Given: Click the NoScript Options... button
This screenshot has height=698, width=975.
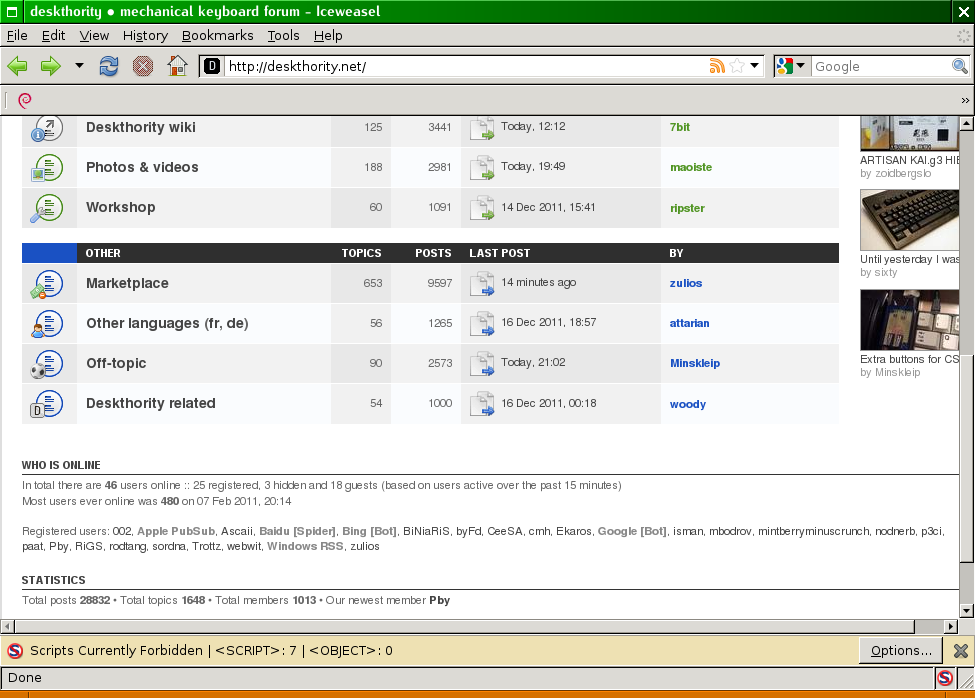Looking at the screenshot, I should tap(900, 650).
